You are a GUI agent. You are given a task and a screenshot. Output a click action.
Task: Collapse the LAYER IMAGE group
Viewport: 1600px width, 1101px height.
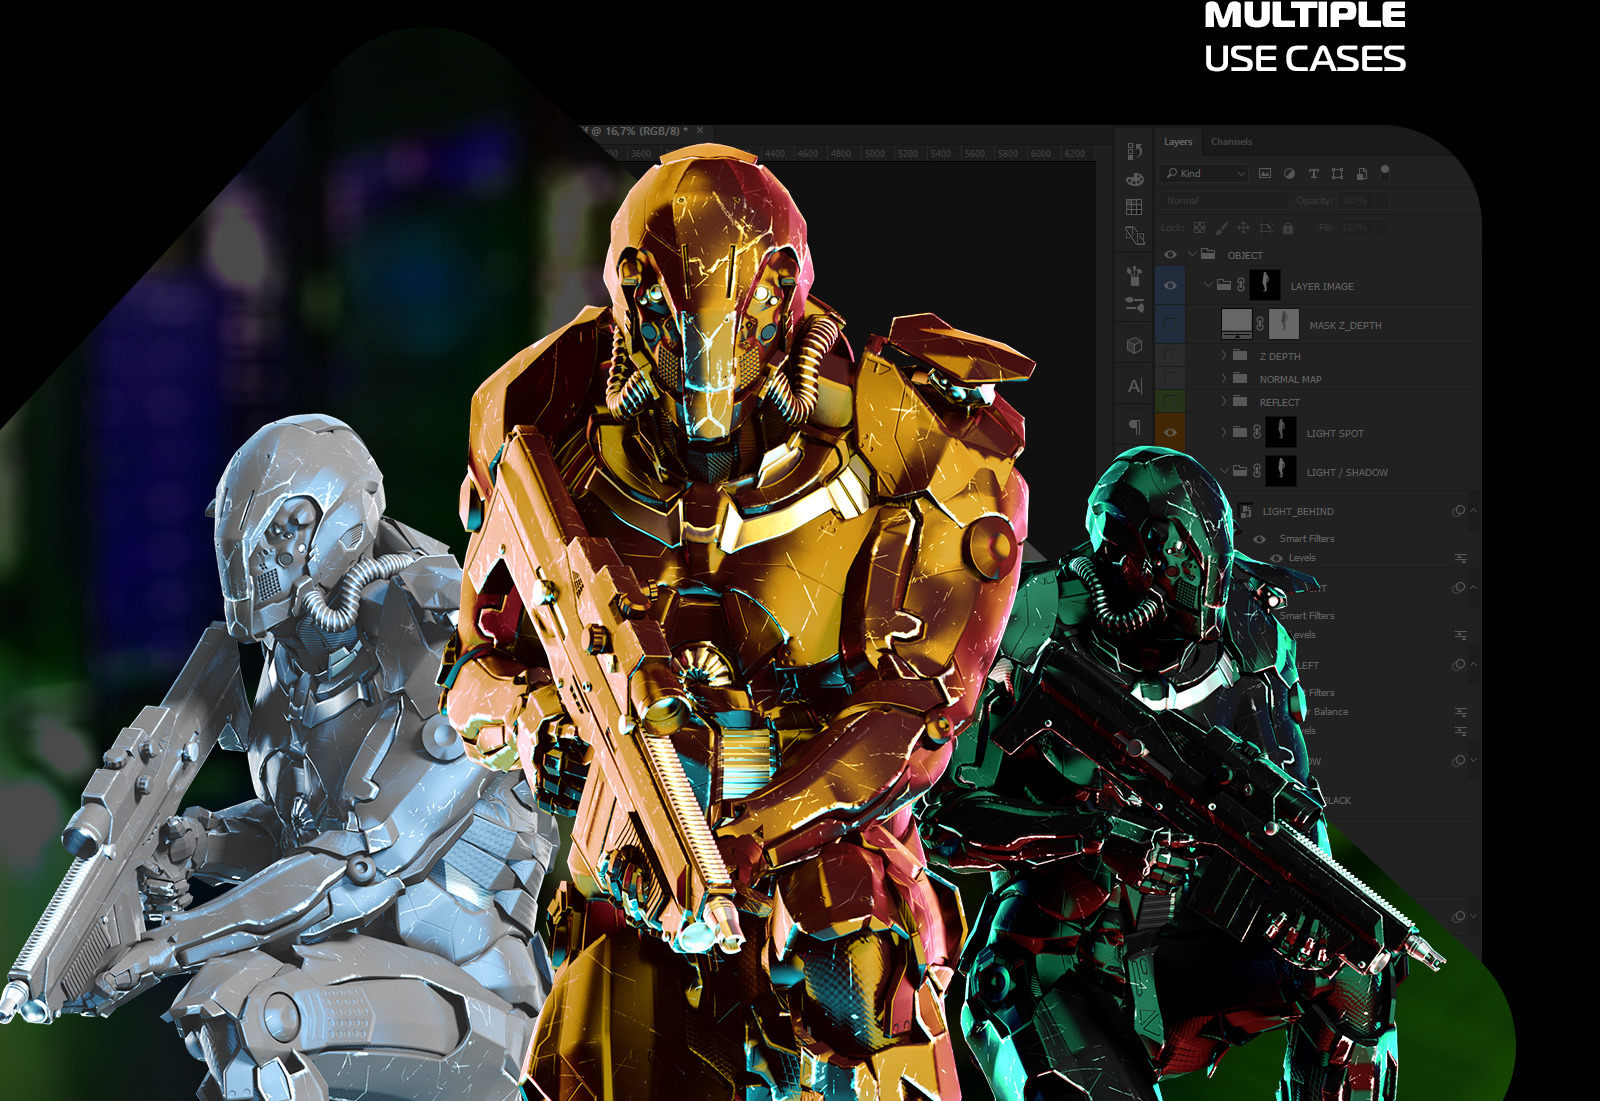point(1208,285)
